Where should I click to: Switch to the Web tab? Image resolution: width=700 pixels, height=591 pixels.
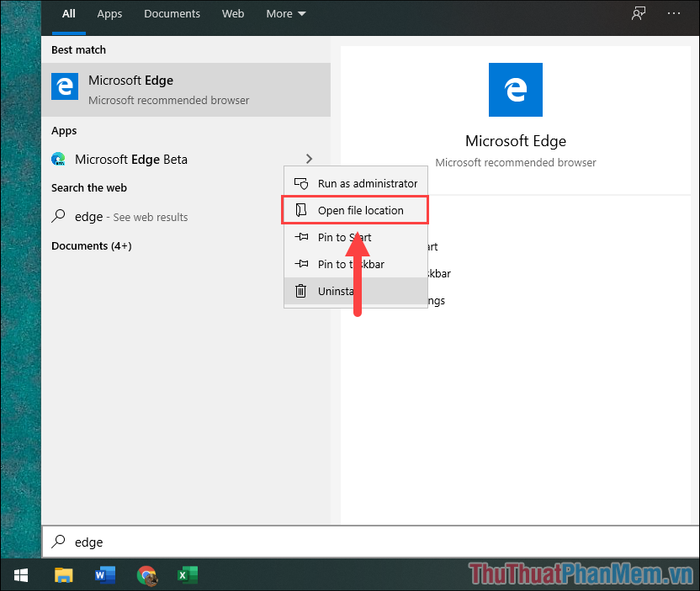coord(233,14)
